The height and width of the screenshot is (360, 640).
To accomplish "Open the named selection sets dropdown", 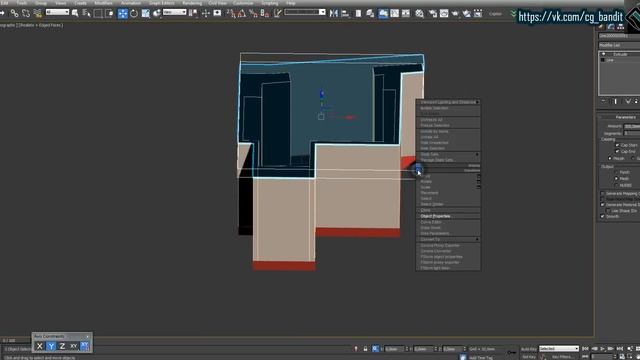I will 305,12.
